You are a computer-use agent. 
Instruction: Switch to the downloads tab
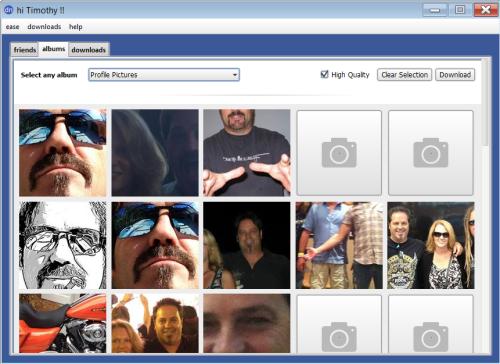(x=89, y=50)
